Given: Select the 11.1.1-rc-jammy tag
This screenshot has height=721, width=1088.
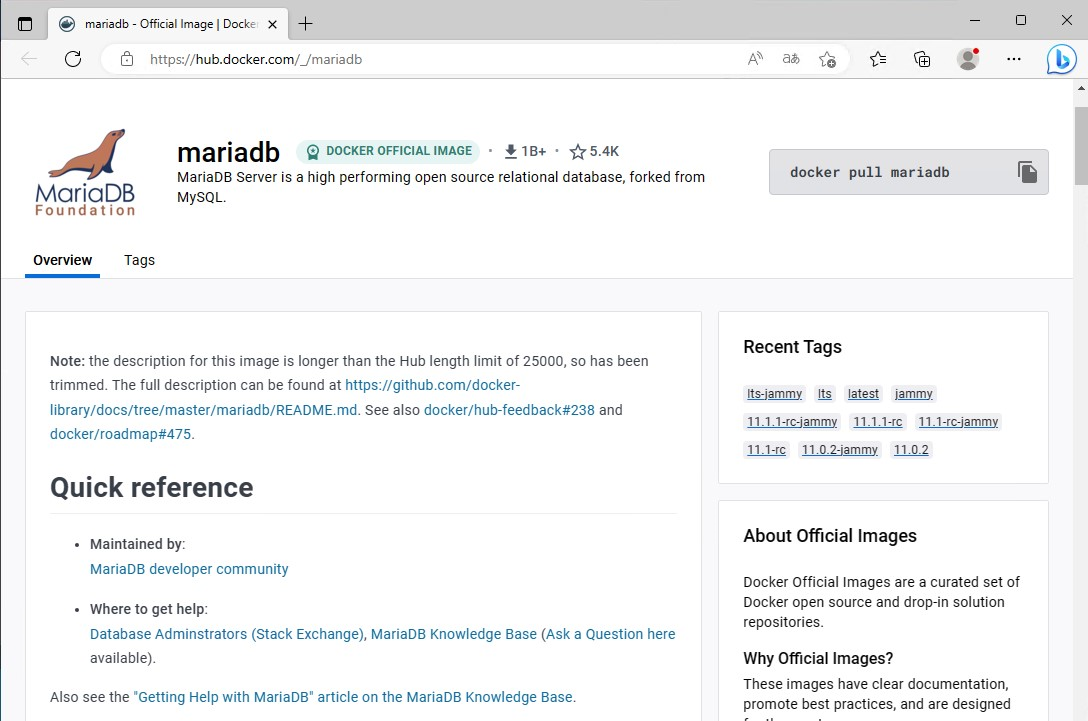Looking at the screenshot, I should pyautogui.click(x=792, y=421).
